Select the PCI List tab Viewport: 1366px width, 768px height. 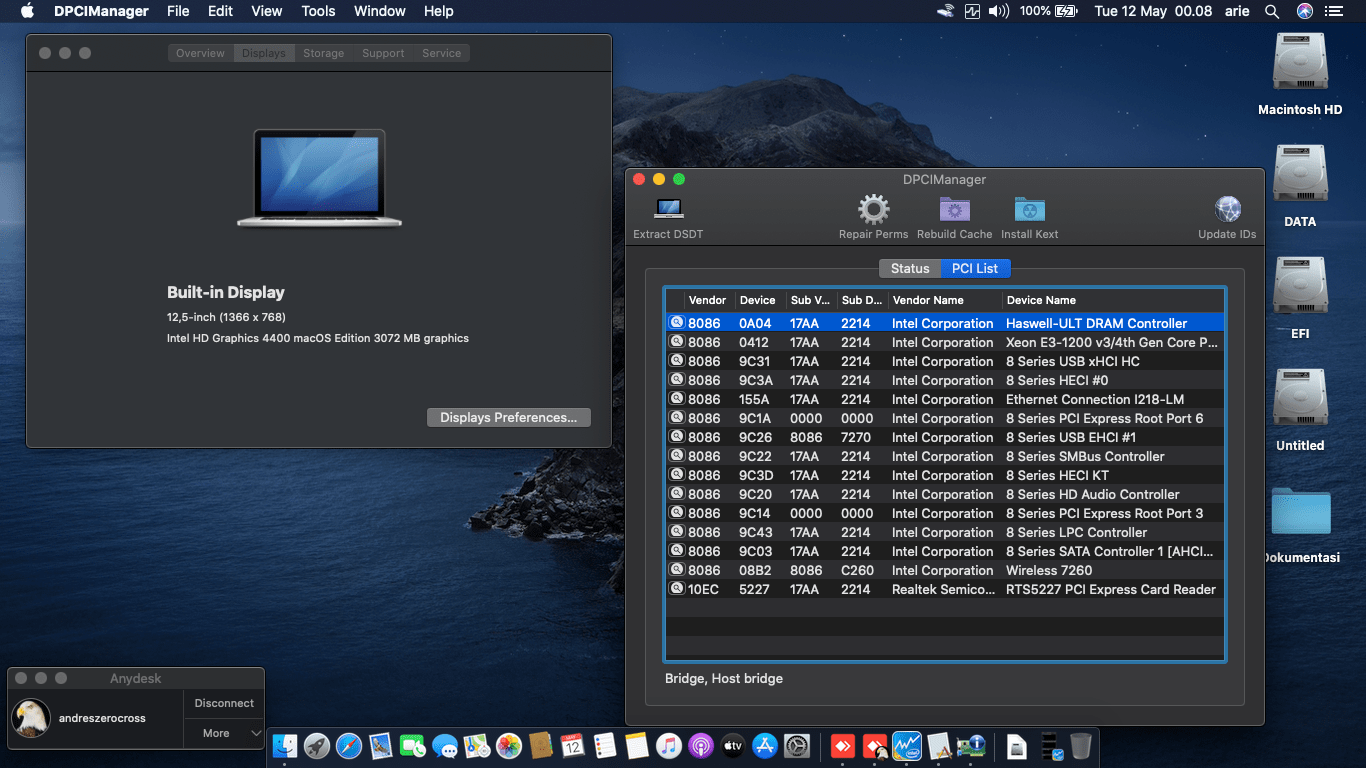tap(975, 268)
